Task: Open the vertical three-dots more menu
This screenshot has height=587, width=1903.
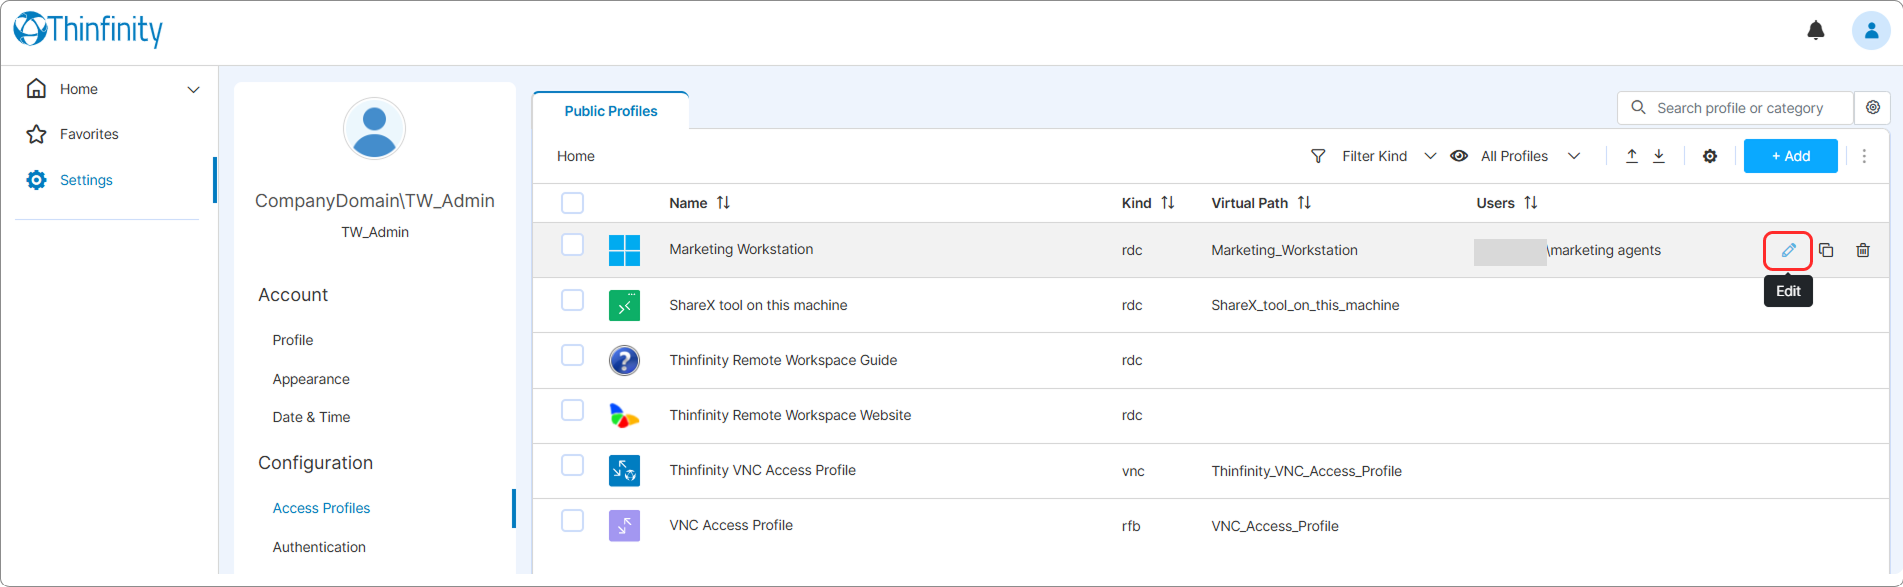Action: (1864, 156)
